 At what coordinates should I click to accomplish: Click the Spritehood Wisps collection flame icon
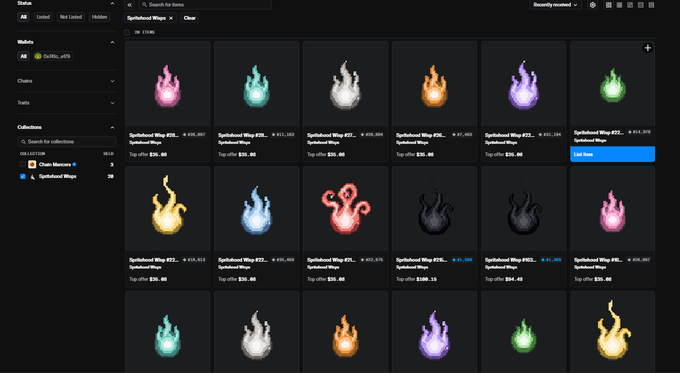pyautogui.click(x=32, y=177)
